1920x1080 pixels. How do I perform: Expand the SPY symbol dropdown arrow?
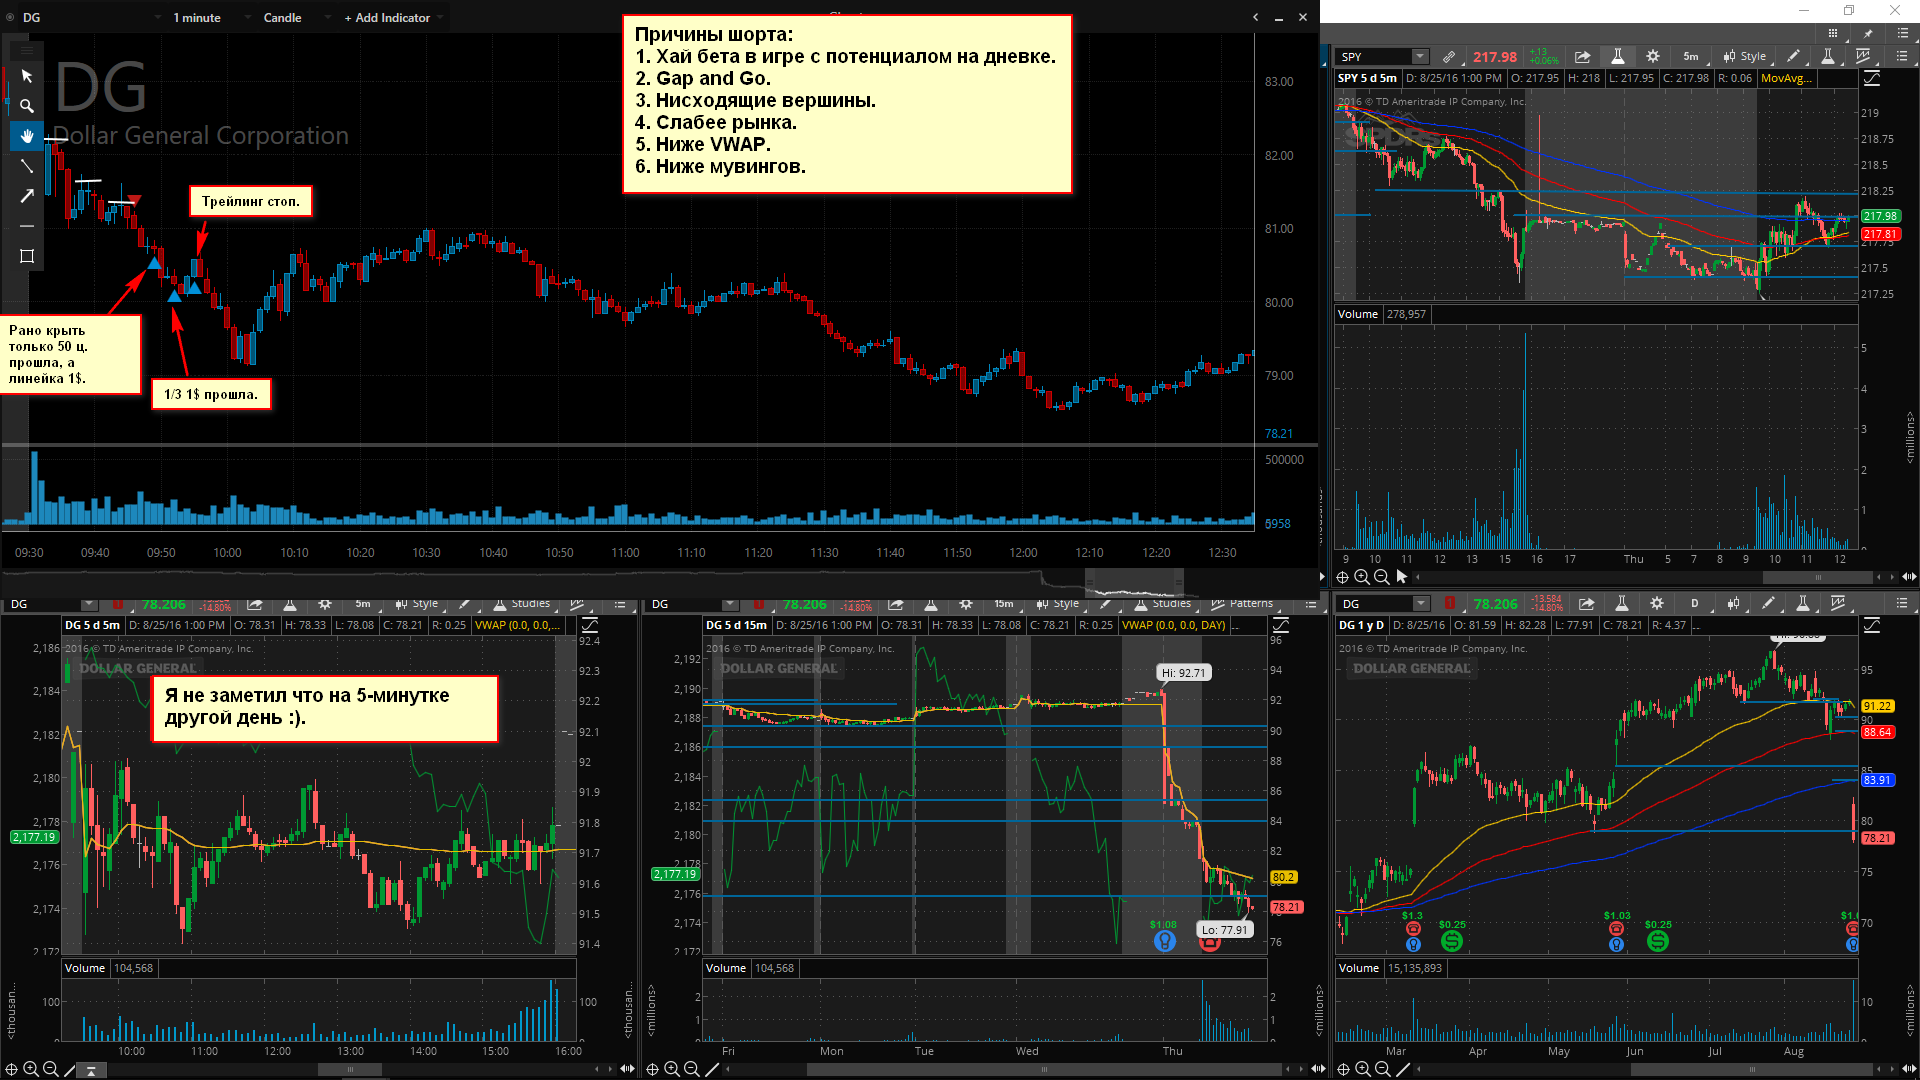tap(1420, 57)
